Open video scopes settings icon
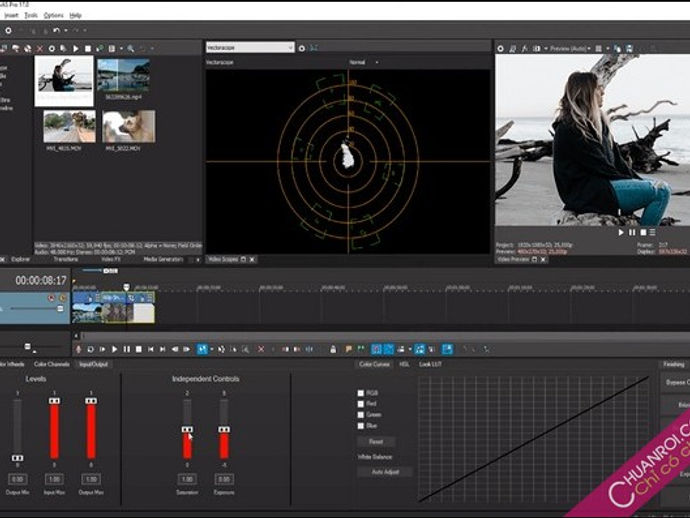Screen dimensions: 690x518 point(302,48)
